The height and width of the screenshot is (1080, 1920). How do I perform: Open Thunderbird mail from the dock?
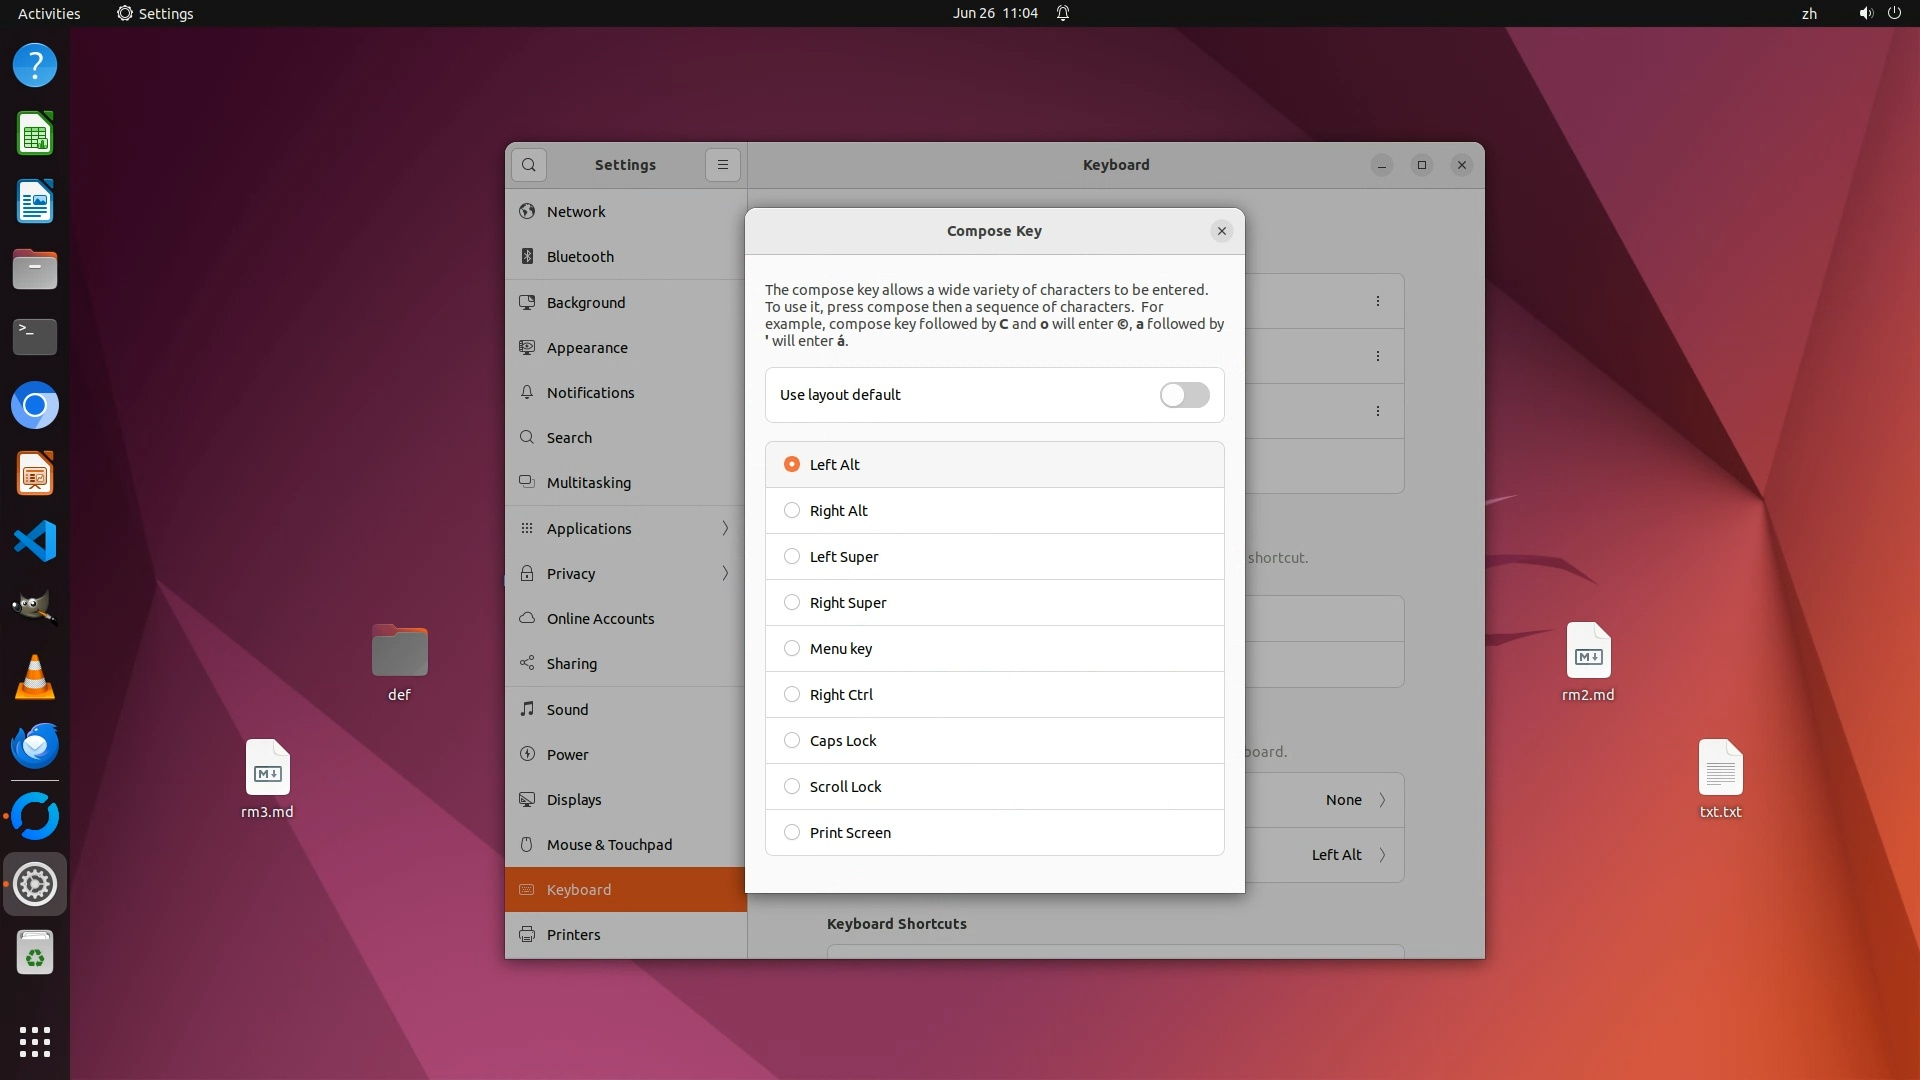click(x=35, y=745)
